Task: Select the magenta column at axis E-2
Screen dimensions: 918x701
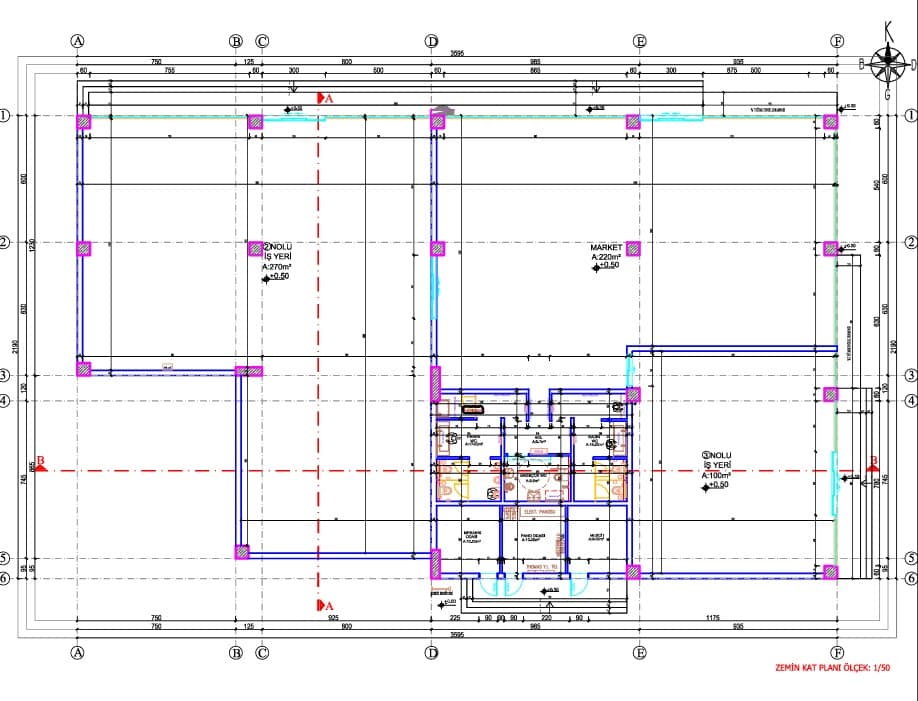Action: 633,249
